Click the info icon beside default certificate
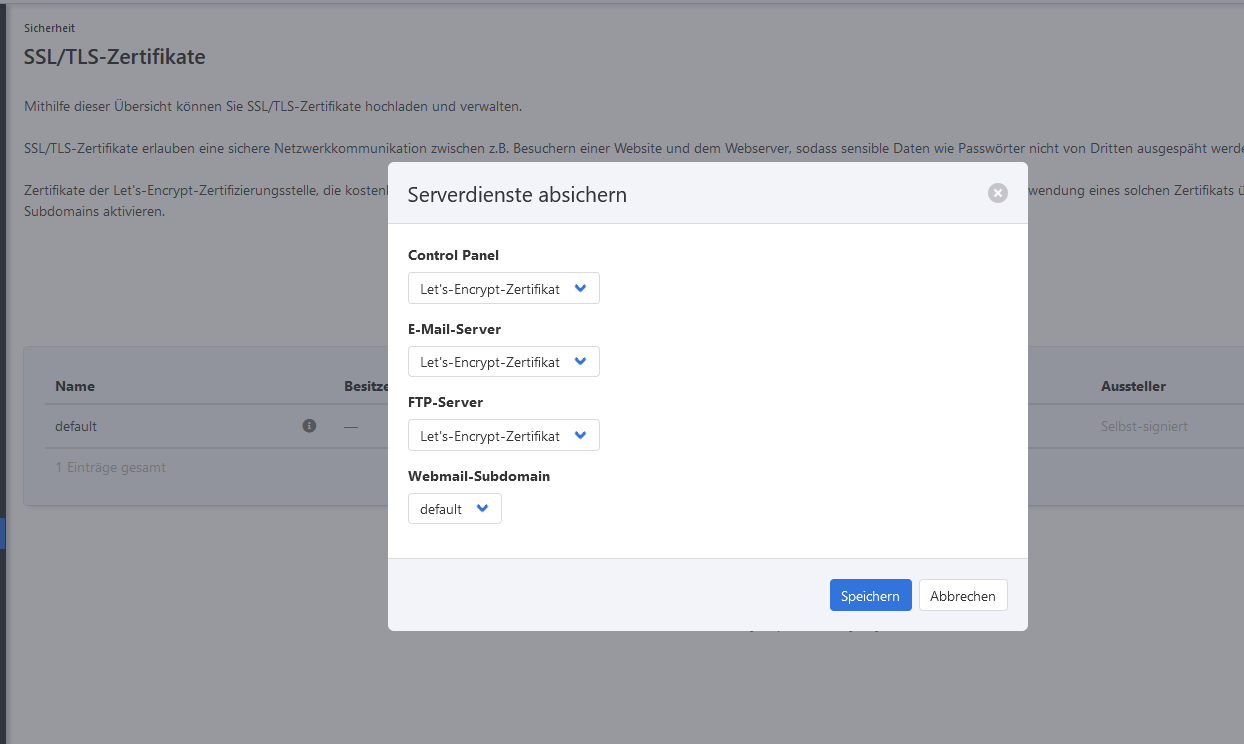This screenshot has height=744, width=1244. [309, 426]
